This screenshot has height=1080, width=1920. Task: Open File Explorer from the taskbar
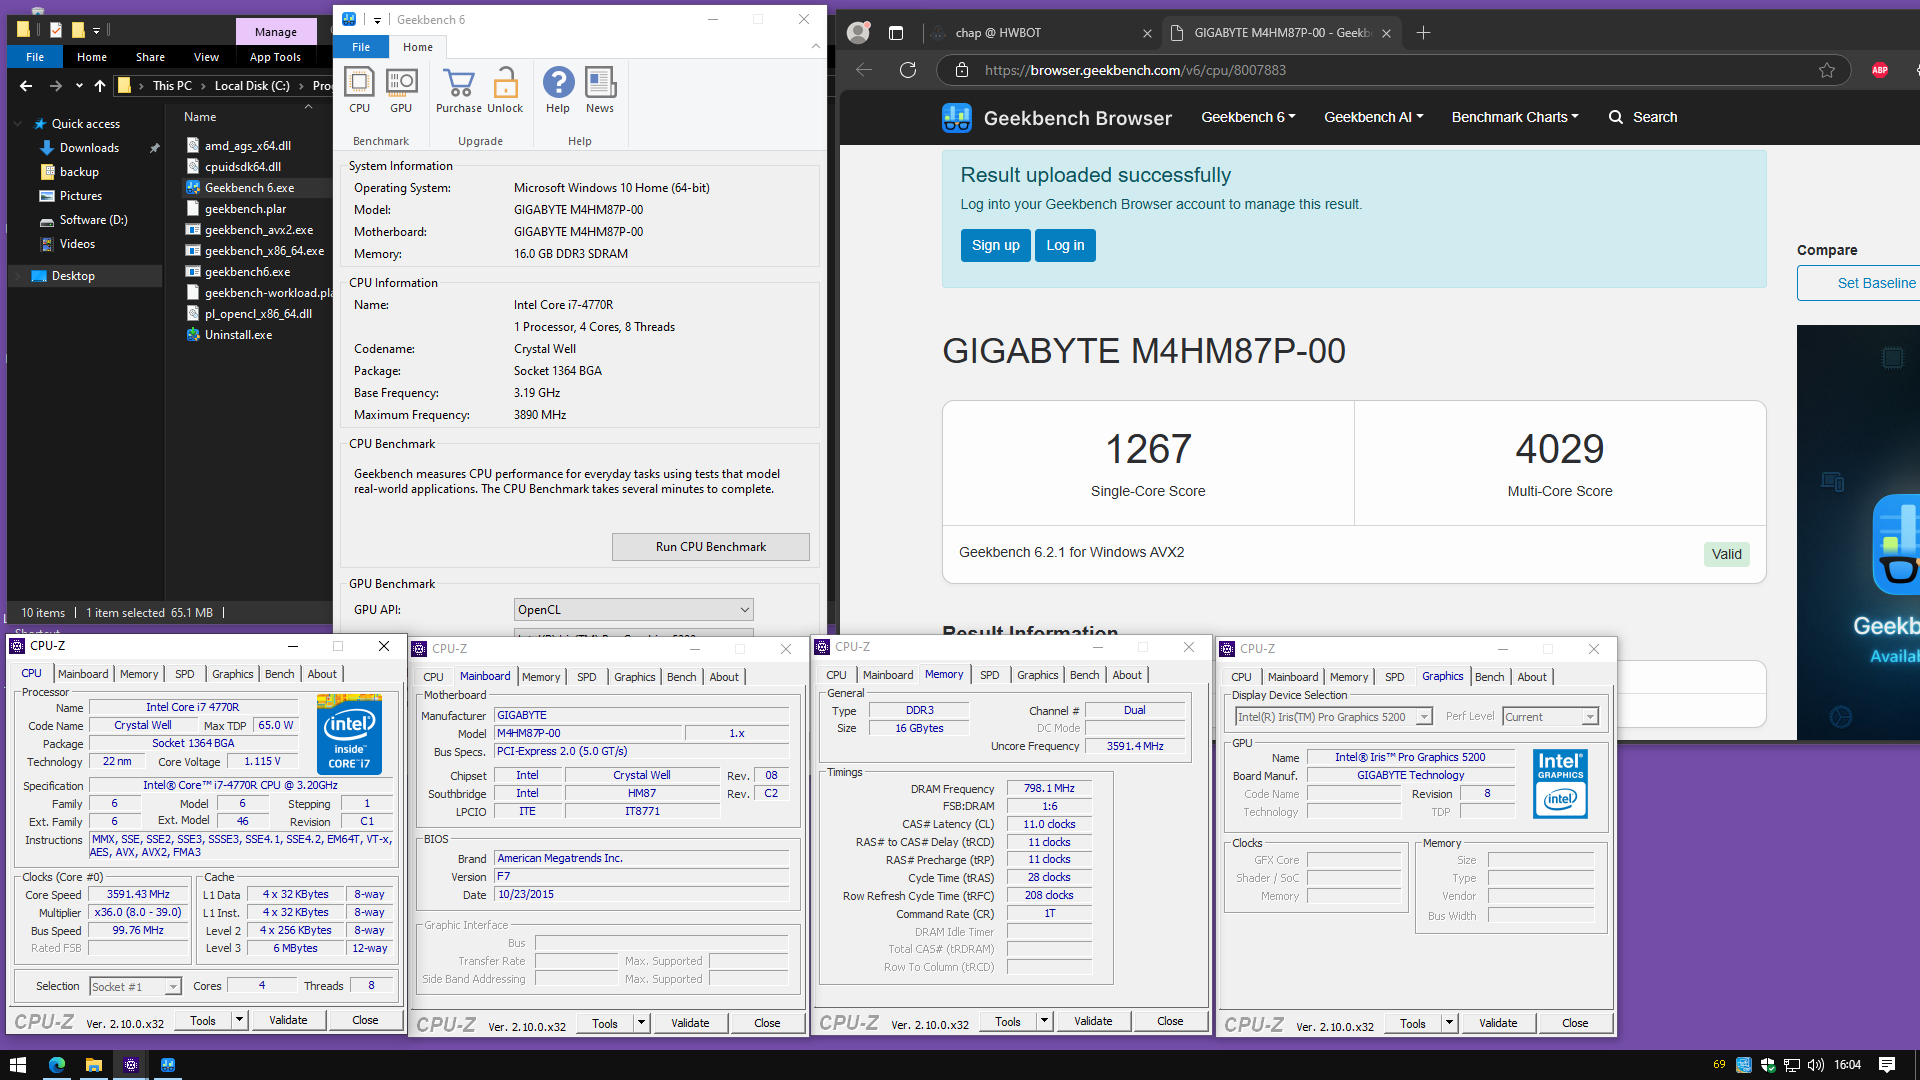pyautogui.click(x=93, y=1065)
